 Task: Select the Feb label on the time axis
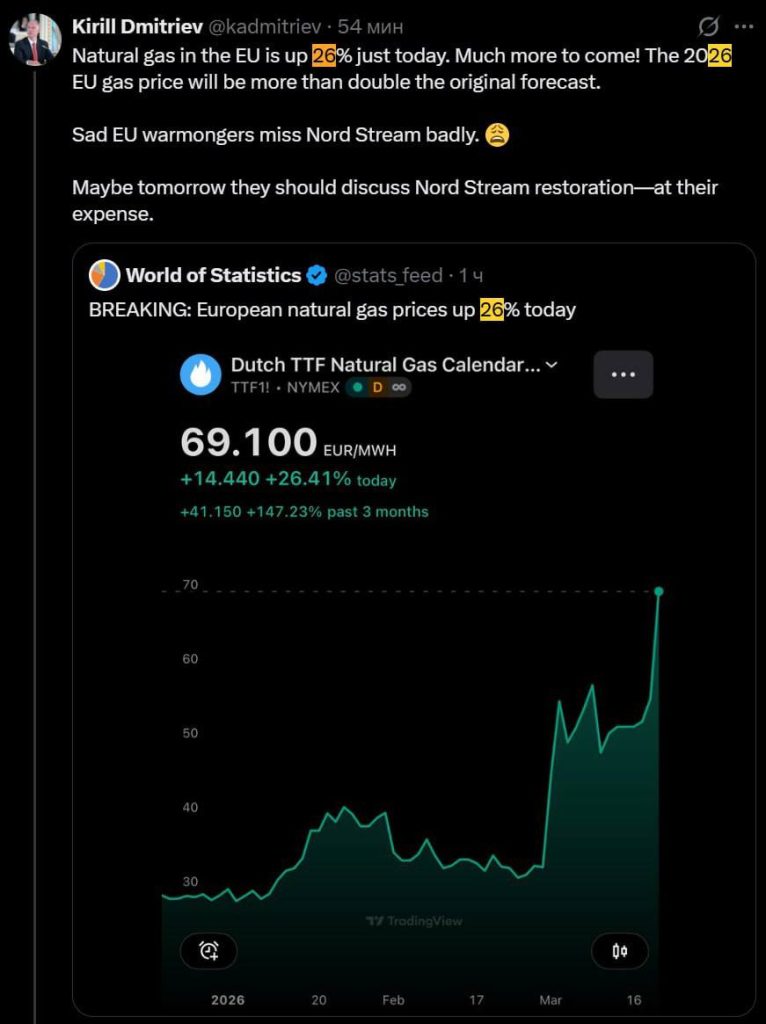(393, 1000)
